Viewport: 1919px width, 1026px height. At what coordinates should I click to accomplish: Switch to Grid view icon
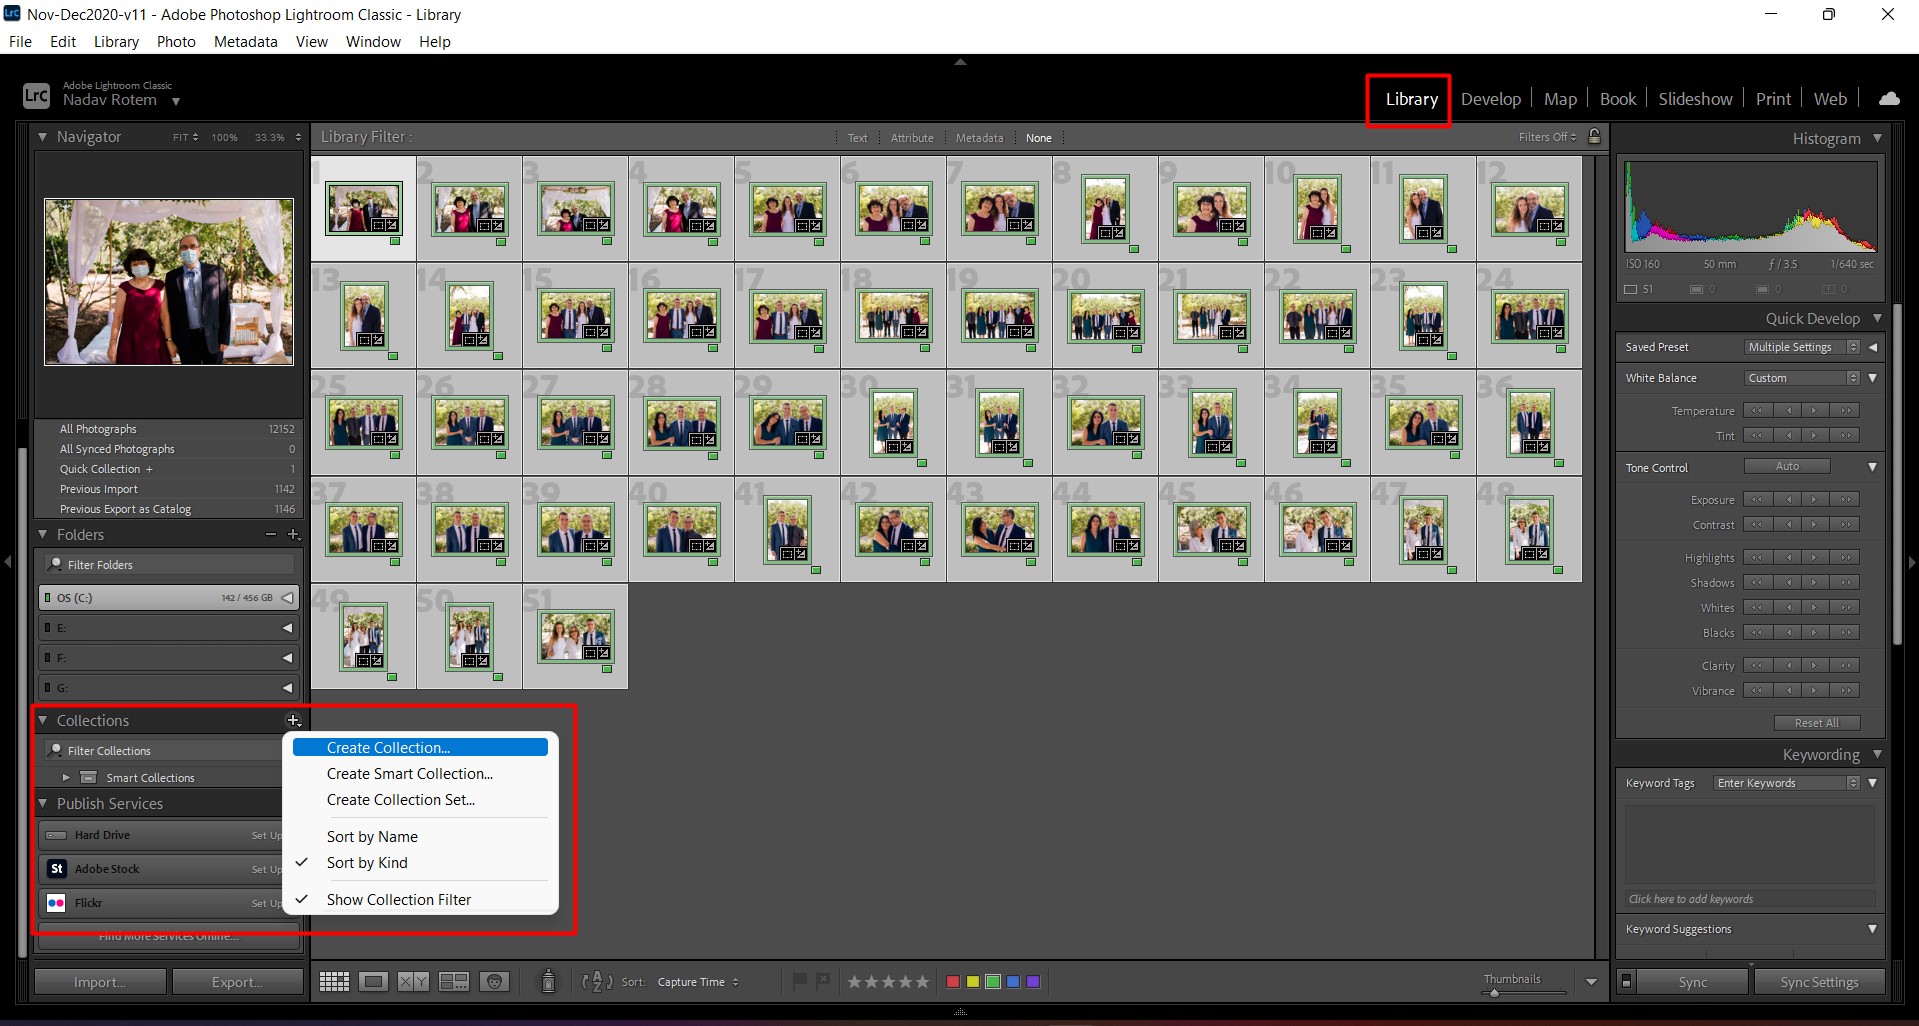click(x=334, y=982)
